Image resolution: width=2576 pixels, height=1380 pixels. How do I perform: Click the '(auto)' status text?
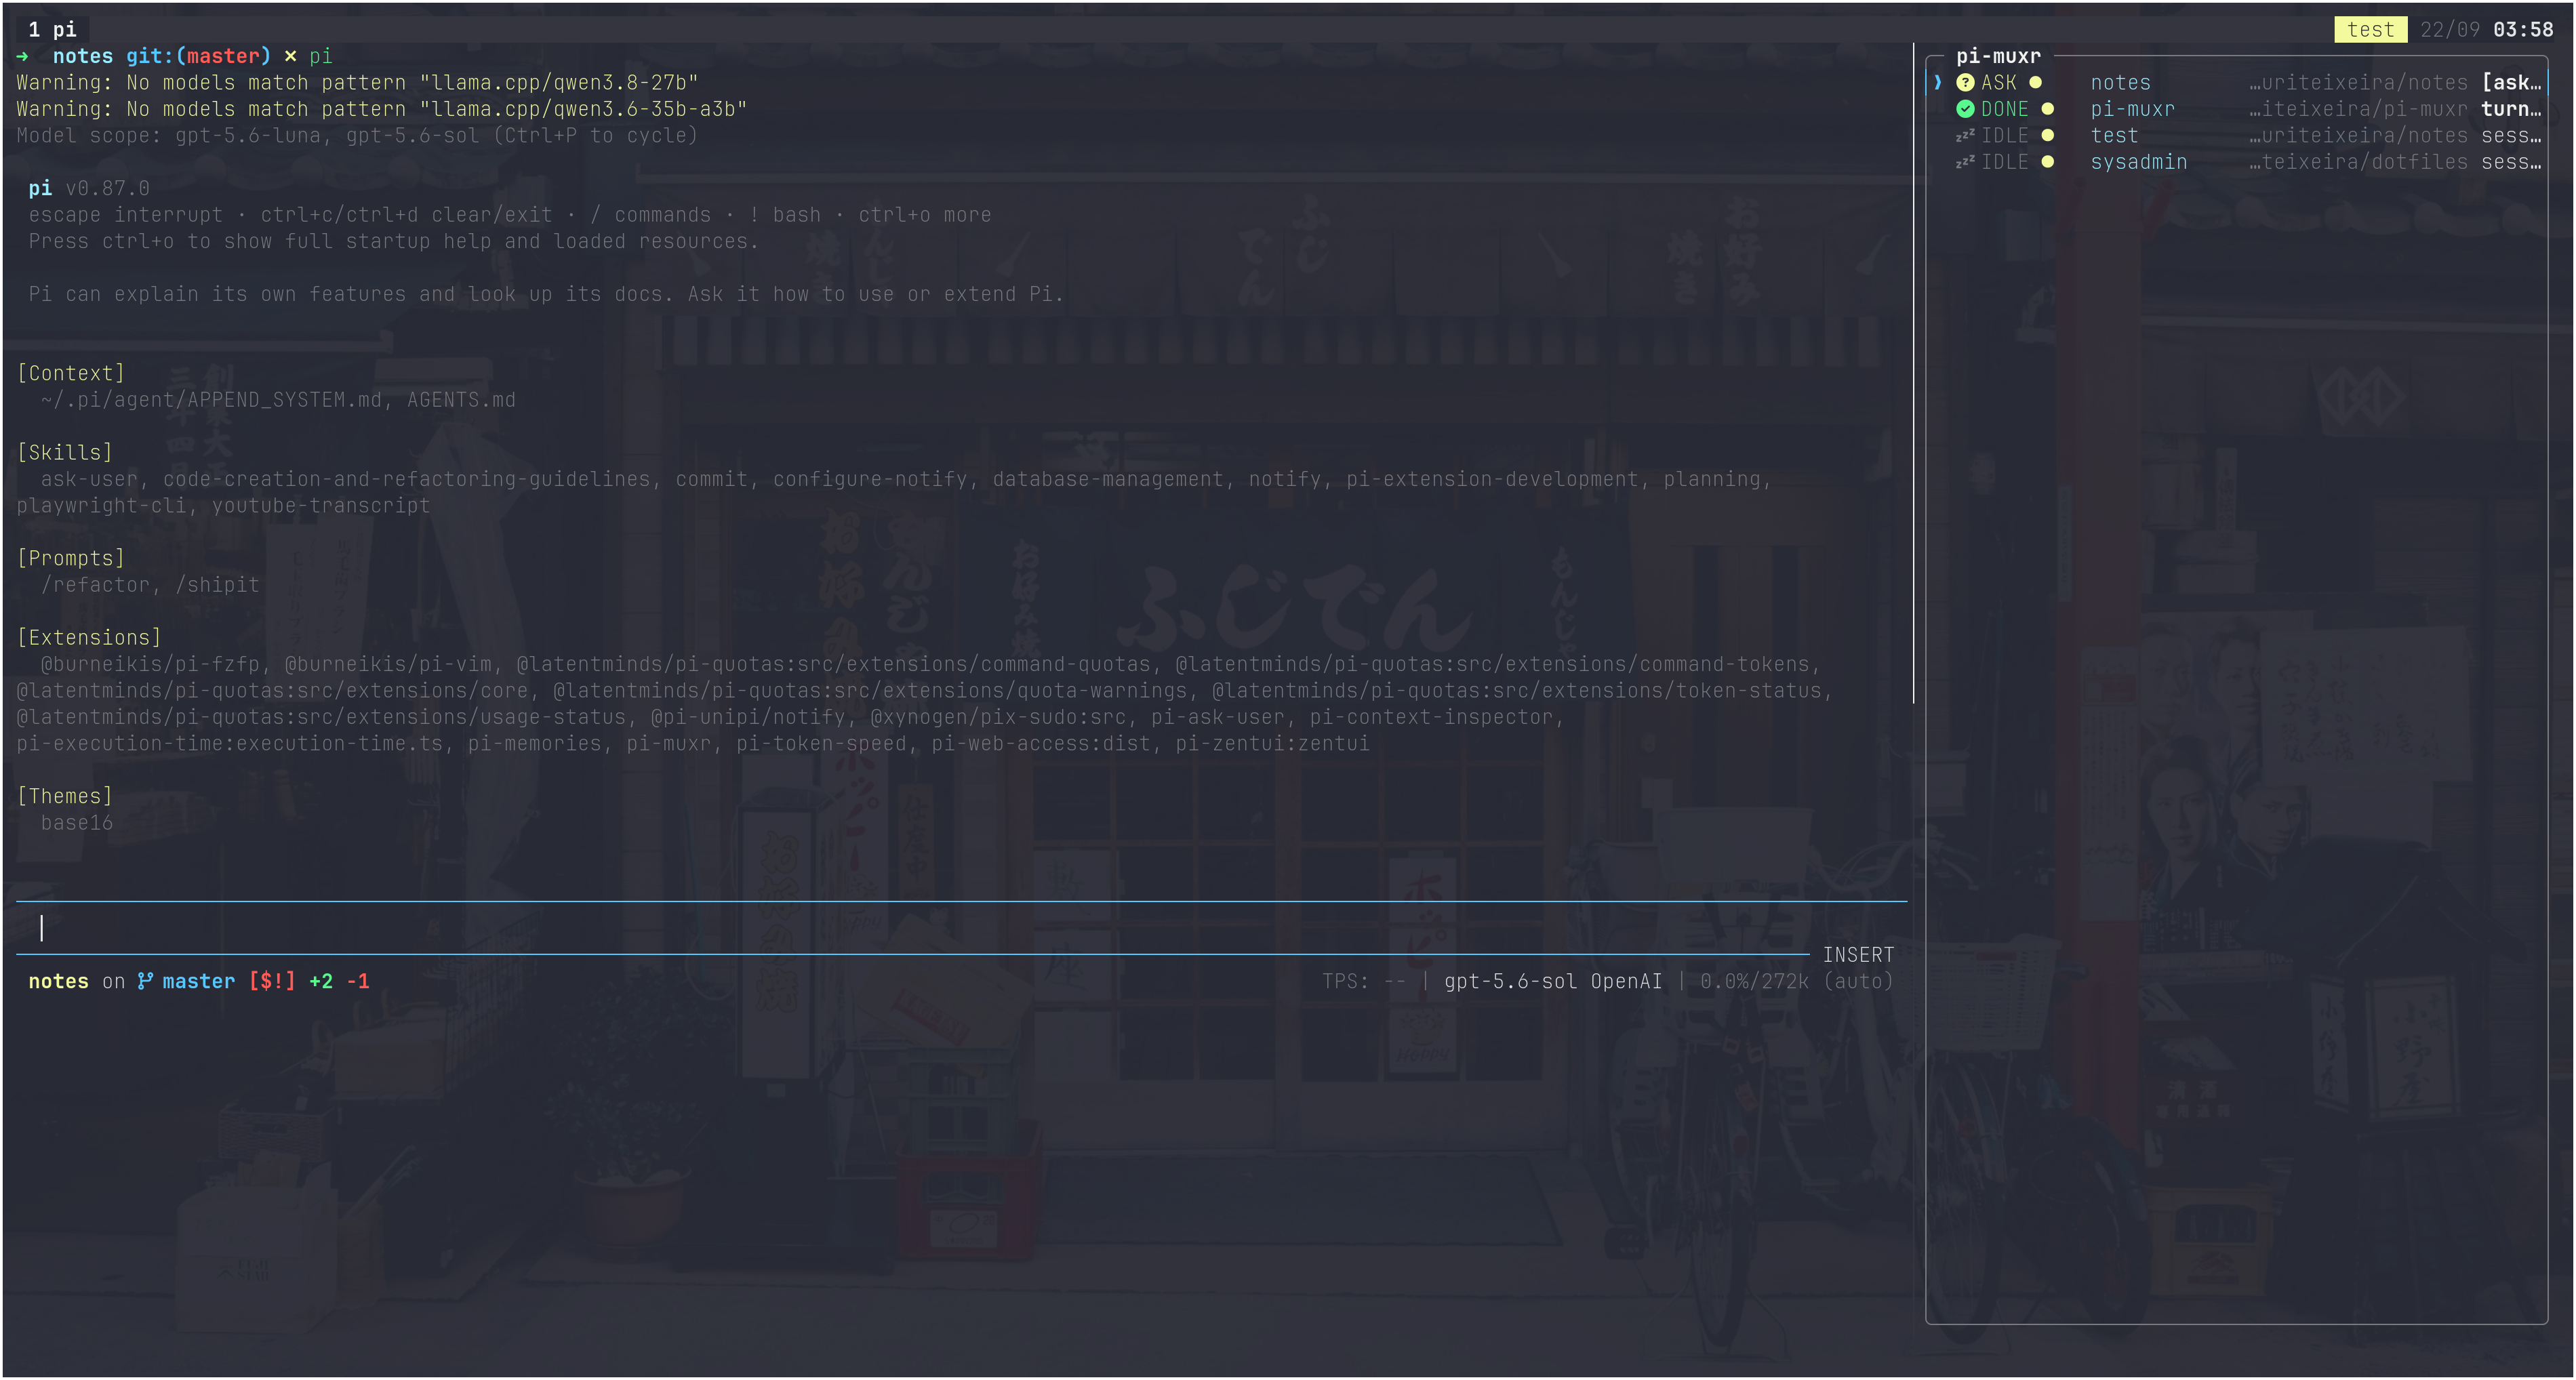pos(1858,981)
